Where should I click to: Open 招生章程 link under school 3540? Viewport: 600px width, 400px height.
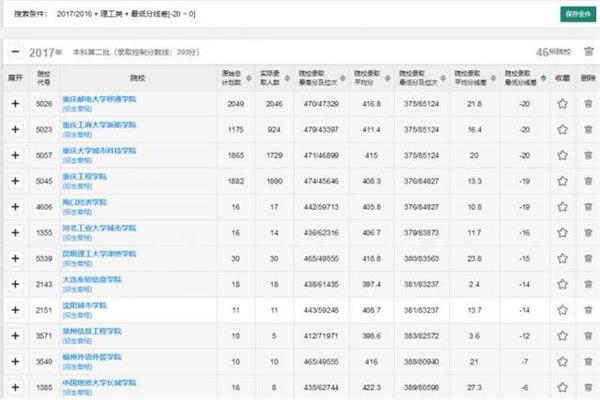[77, 367]
